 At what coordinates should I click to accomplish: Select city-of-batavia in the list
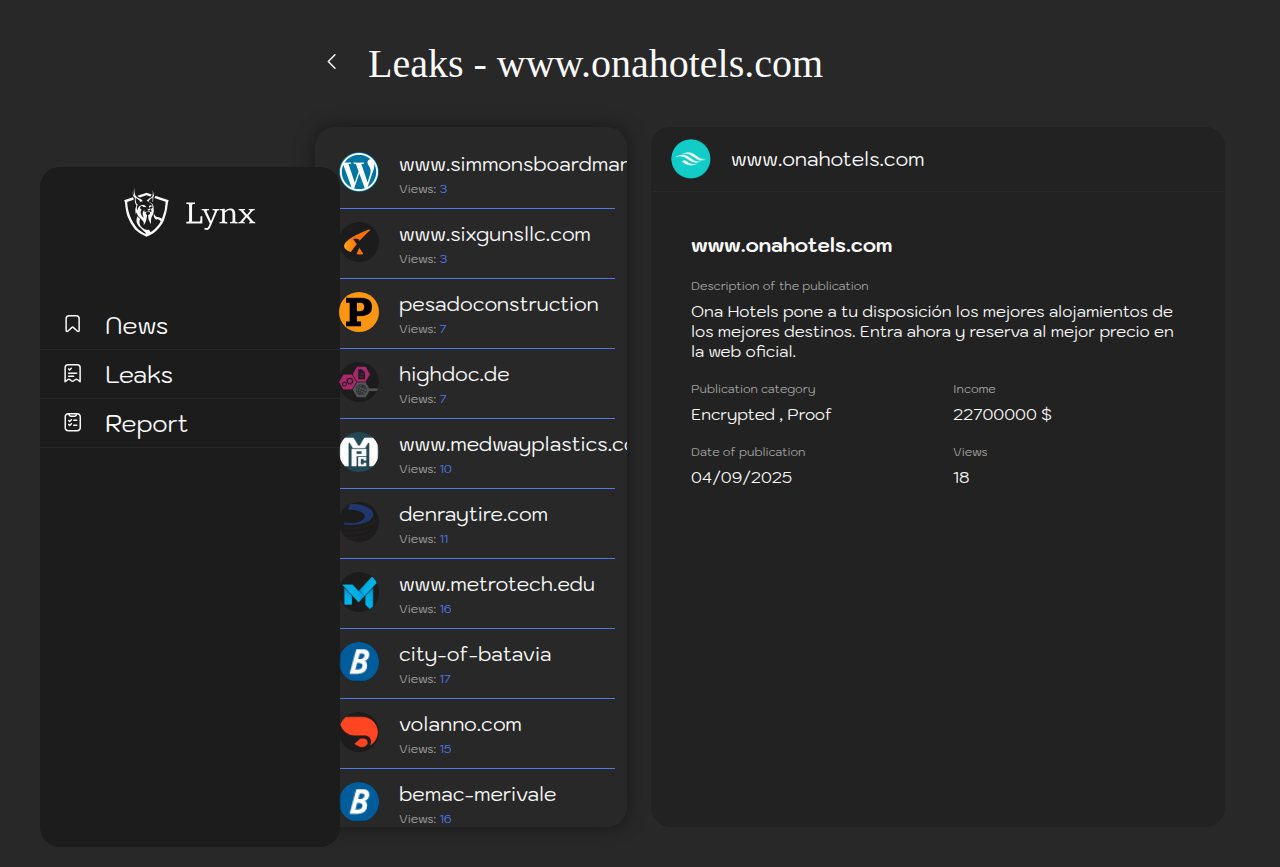tap(477, 663)
